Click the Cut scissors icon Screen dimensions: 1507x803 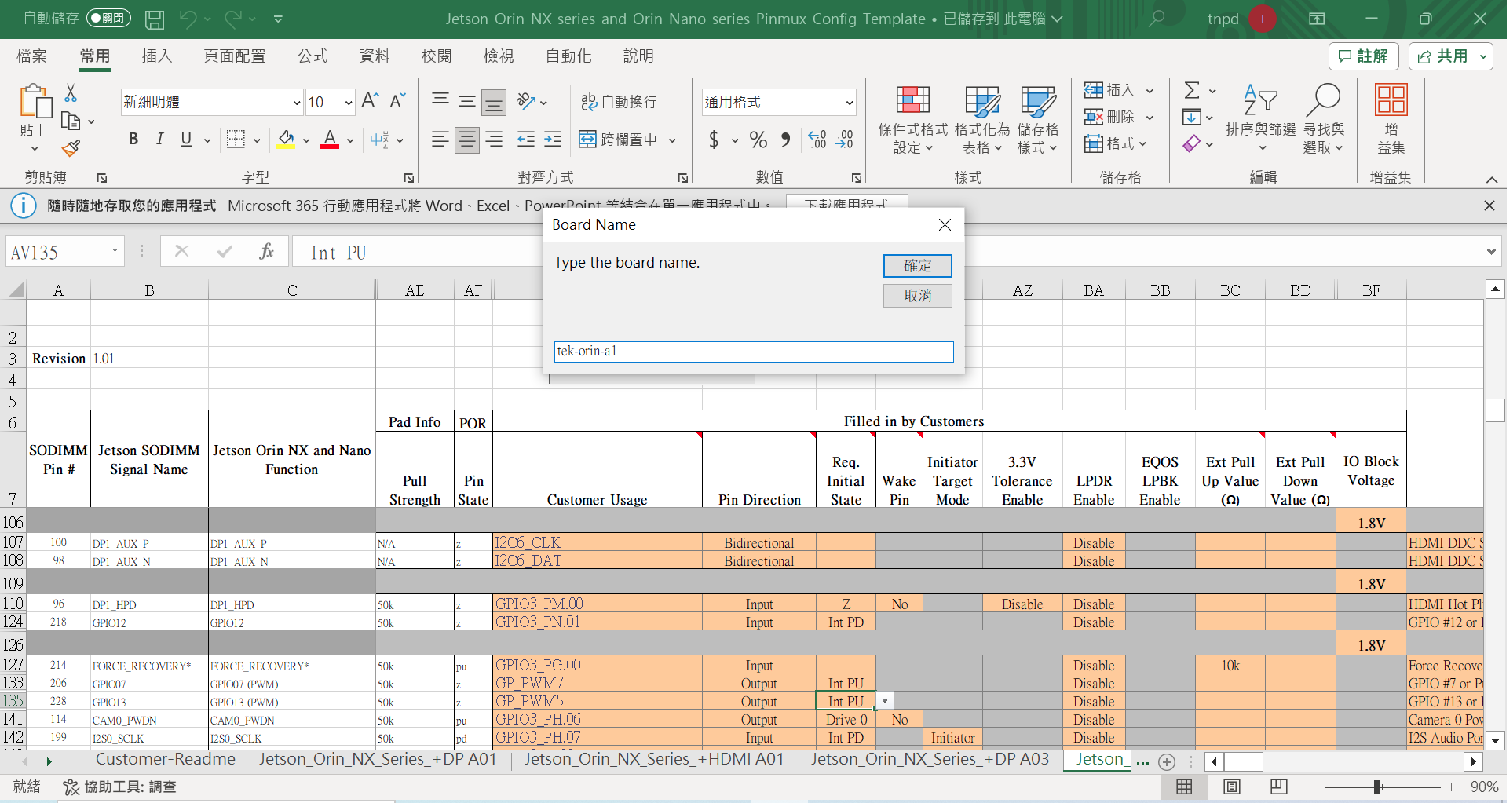70,94
